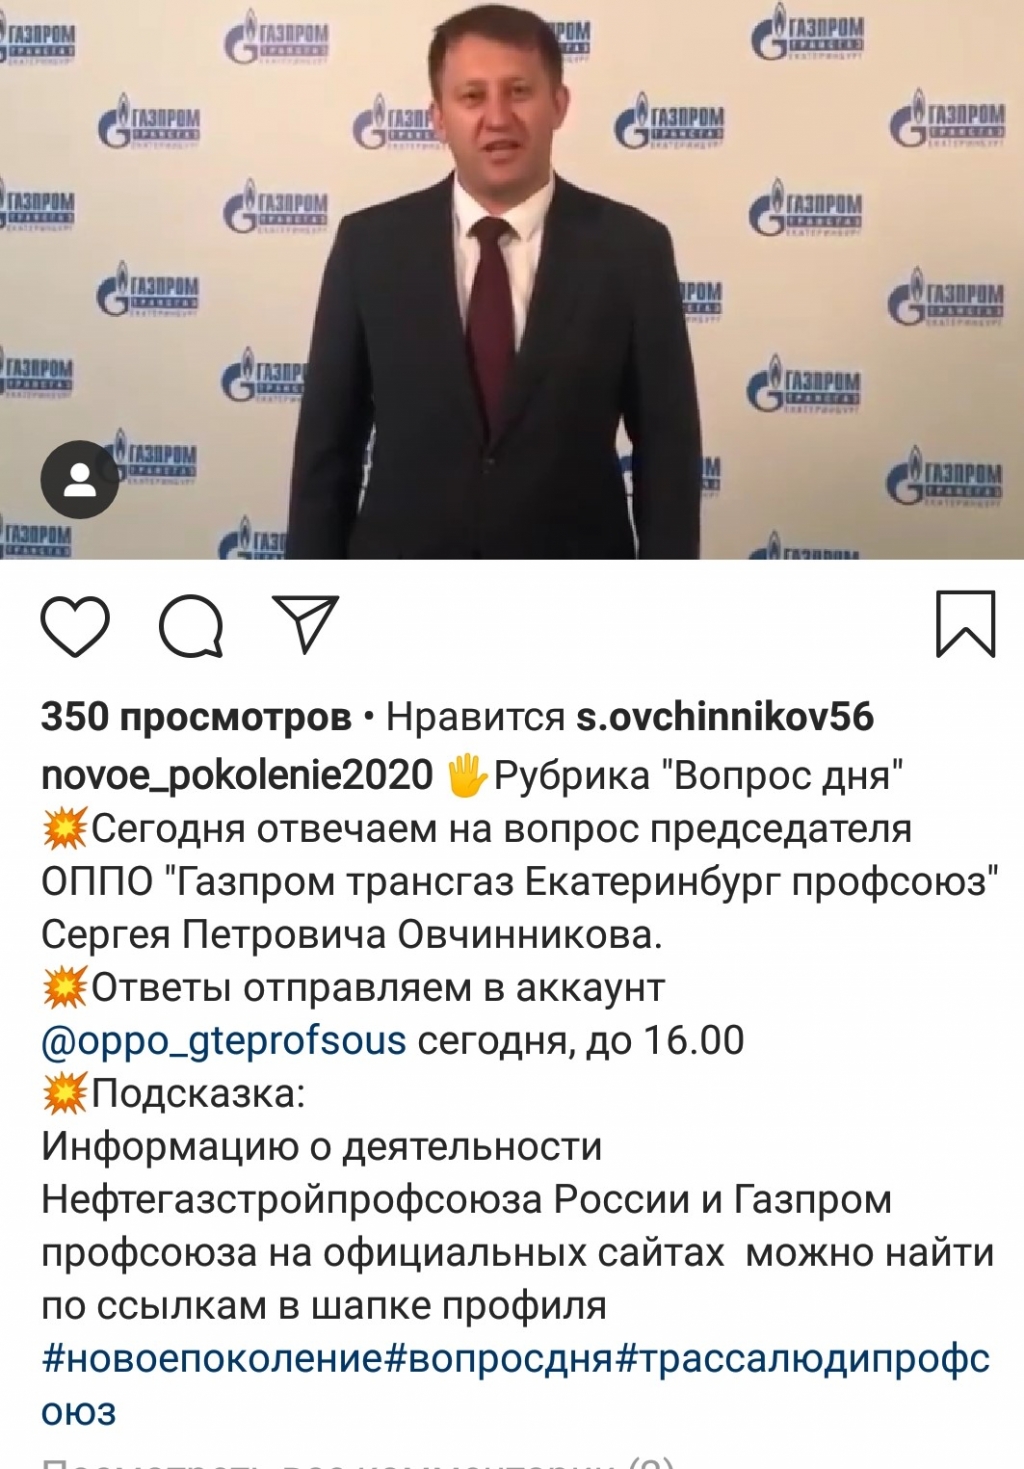
Task: Open comments via speech bubble icon
Action: click(191, 626)
